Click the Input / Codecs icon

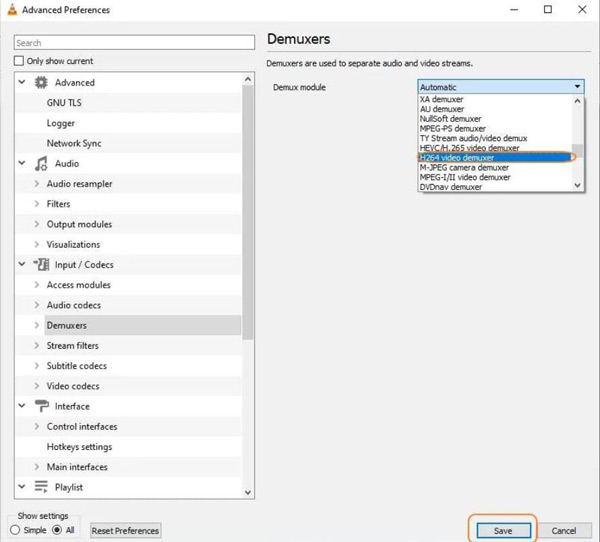pyautogui.click(x=41, y=264)
